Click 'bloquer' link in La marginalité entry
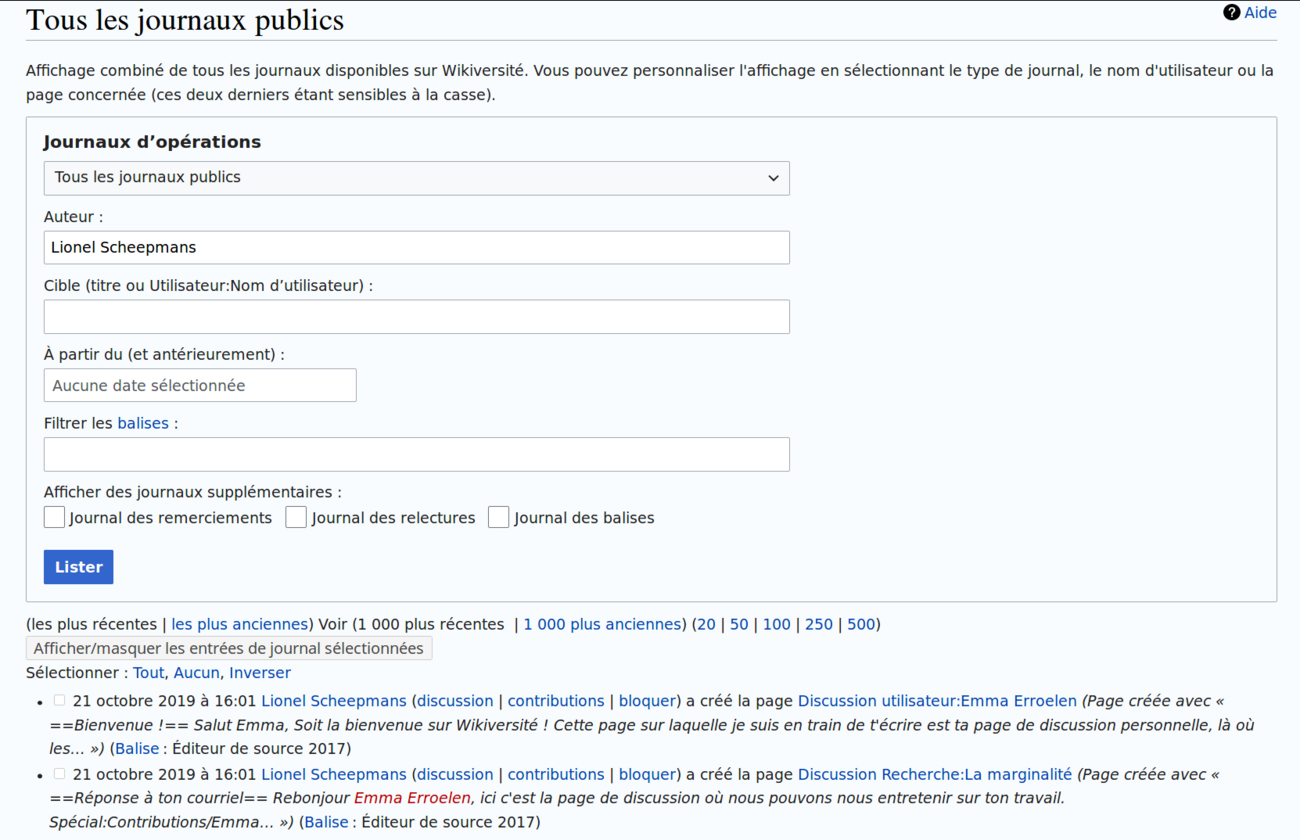The height and width of the screenshot is (840, 1300). click(x=647, y=774)
